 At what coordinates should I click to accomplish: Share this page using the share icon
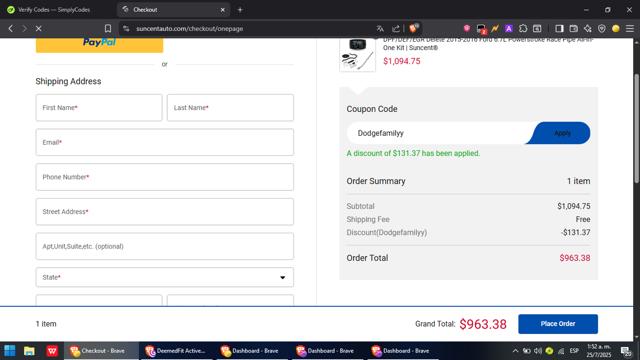[396, 29]
